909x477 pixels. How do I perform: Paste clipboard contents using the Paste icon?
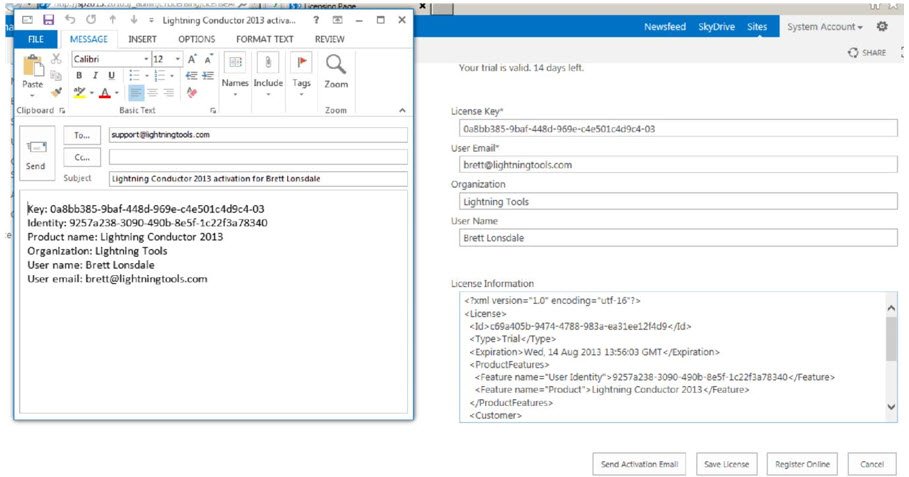pyautogui.click(x=33, y=65)
